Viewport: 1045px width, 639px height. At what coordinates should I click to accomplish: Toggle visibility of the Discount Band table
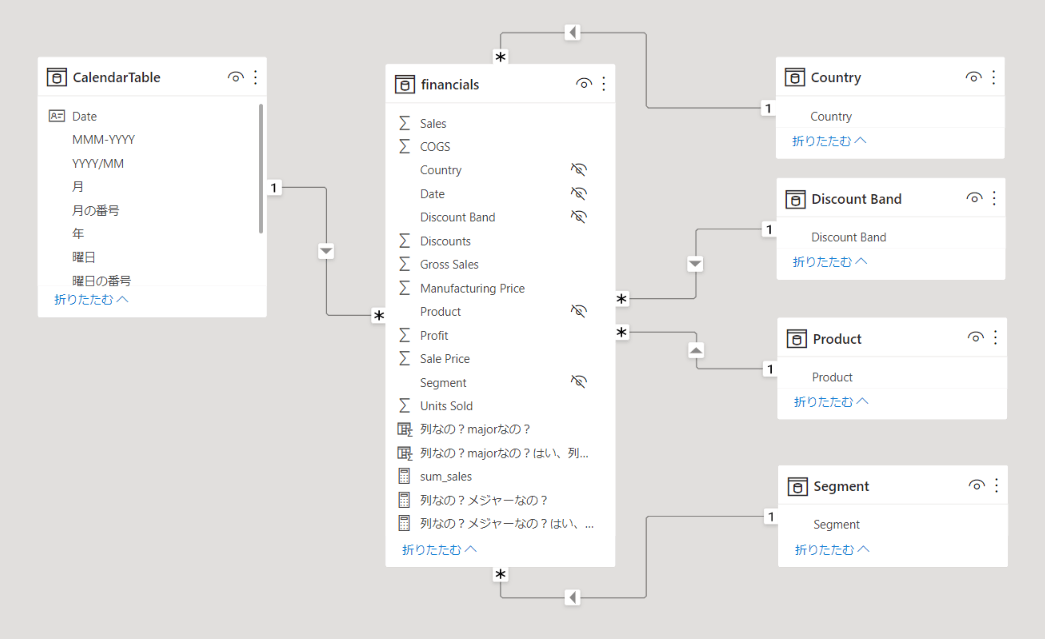point(974,198)
